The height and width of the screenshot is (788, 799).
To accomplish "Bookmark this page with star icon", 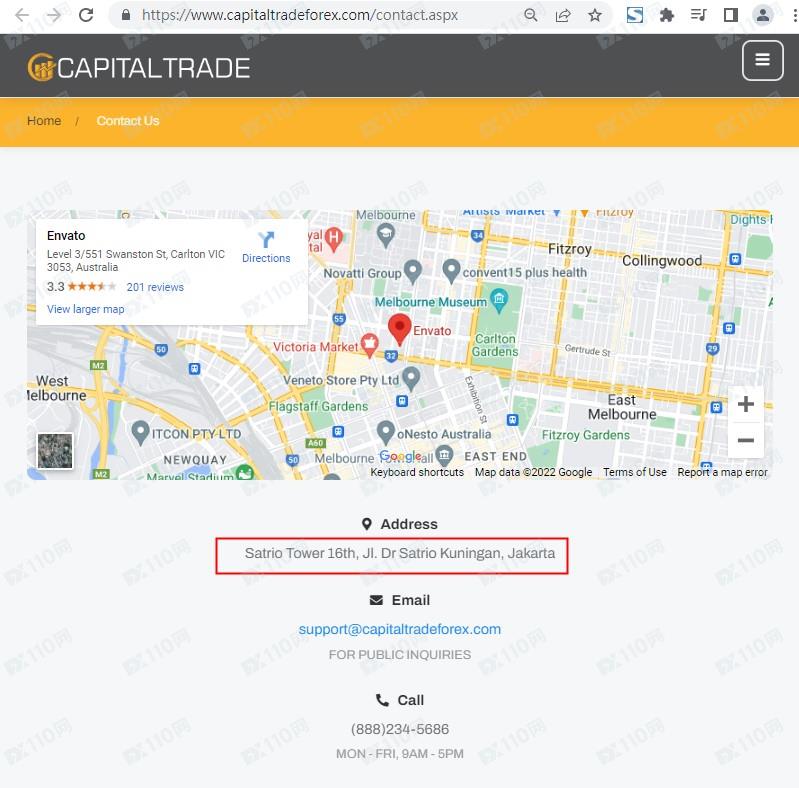I will (595, 15).
